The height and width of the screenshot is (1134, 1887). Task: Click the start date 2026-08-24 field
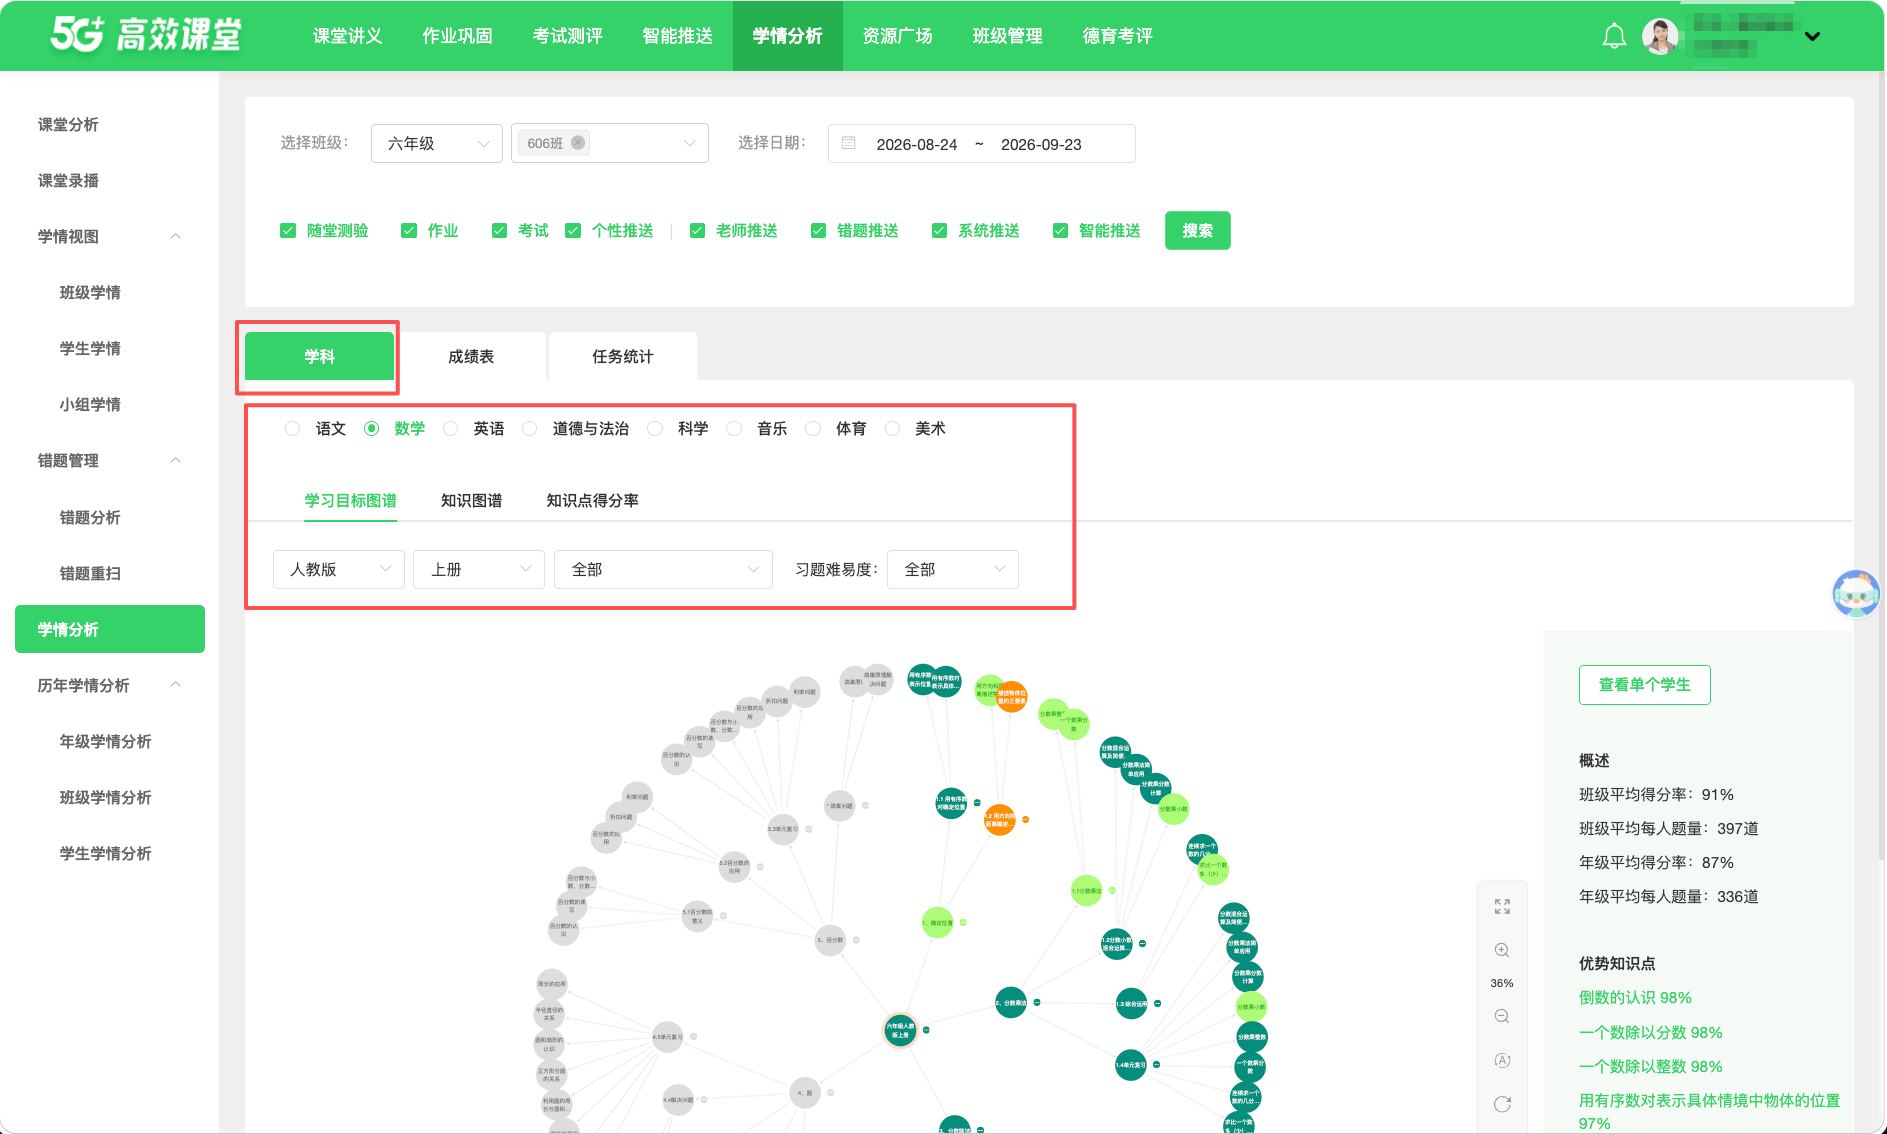pos(917,144)
